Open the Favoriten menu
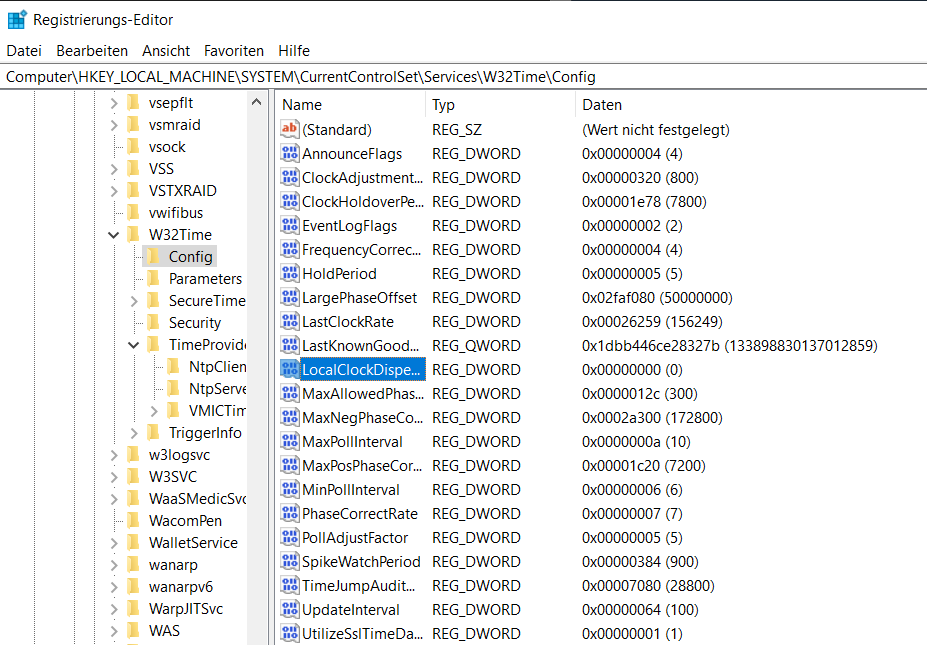 (x=234, y=50)
